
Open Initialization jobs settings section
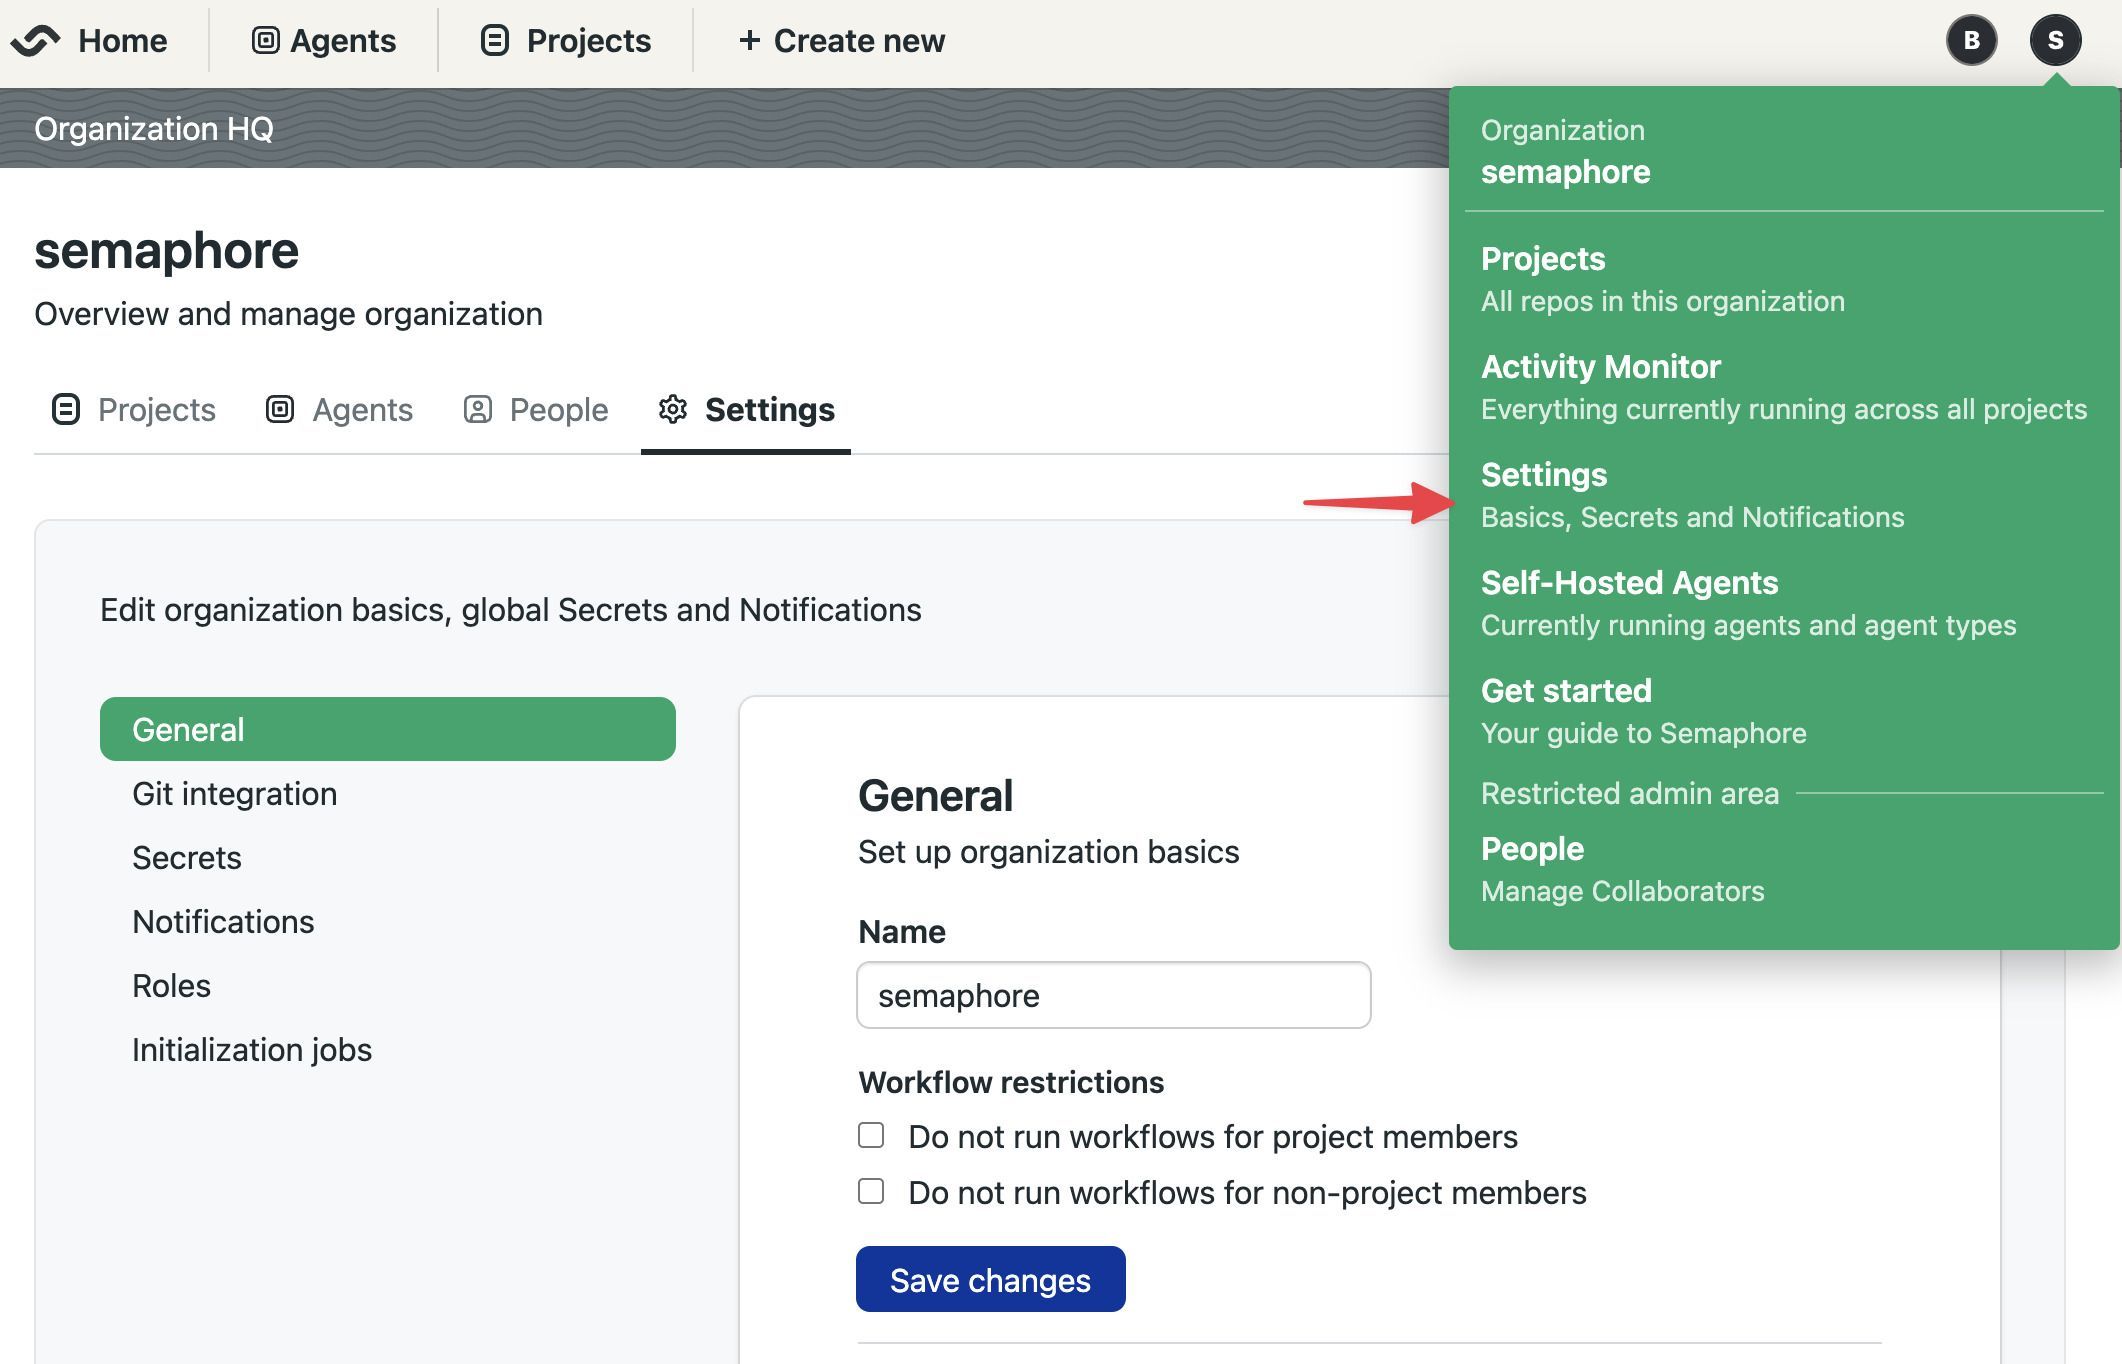252,1050
